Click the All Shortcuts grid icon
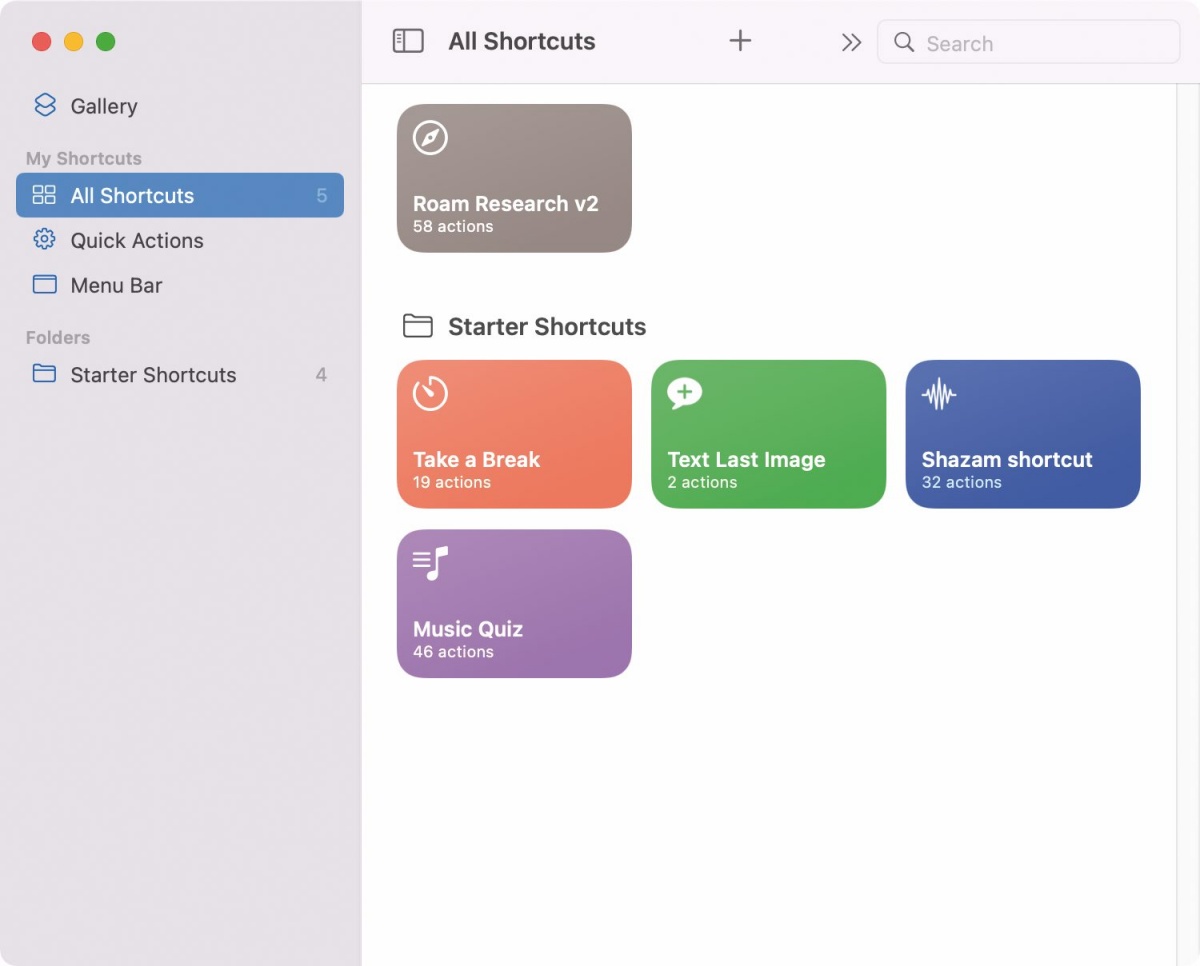The width and height of the screenshot is (1200, 966). pyautogui.click(x=44, y=195)
